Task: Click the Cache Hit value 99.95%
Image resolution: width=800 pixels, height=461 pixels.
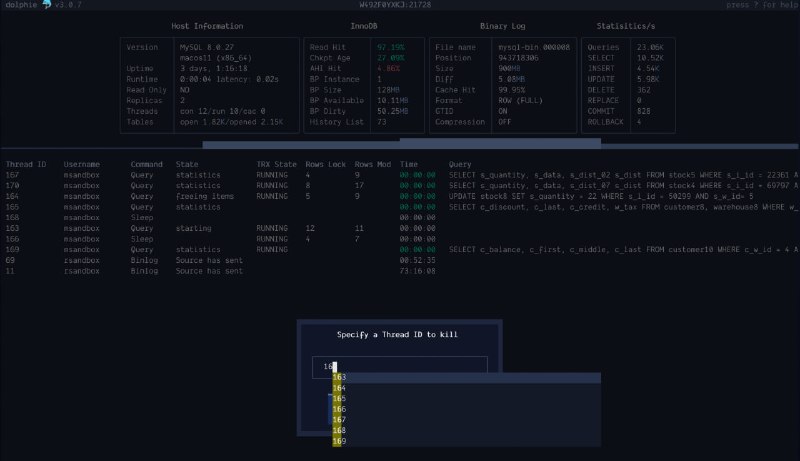Action: [512, 90]
